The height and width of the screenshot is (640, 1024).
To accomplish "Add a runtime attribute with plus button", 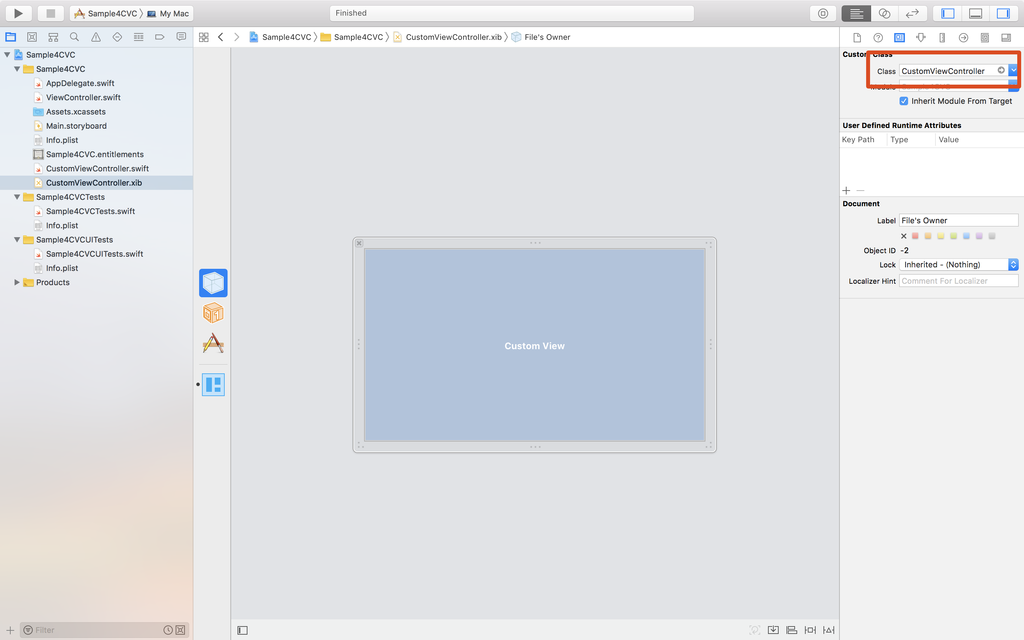I will [x=846, y=191].
